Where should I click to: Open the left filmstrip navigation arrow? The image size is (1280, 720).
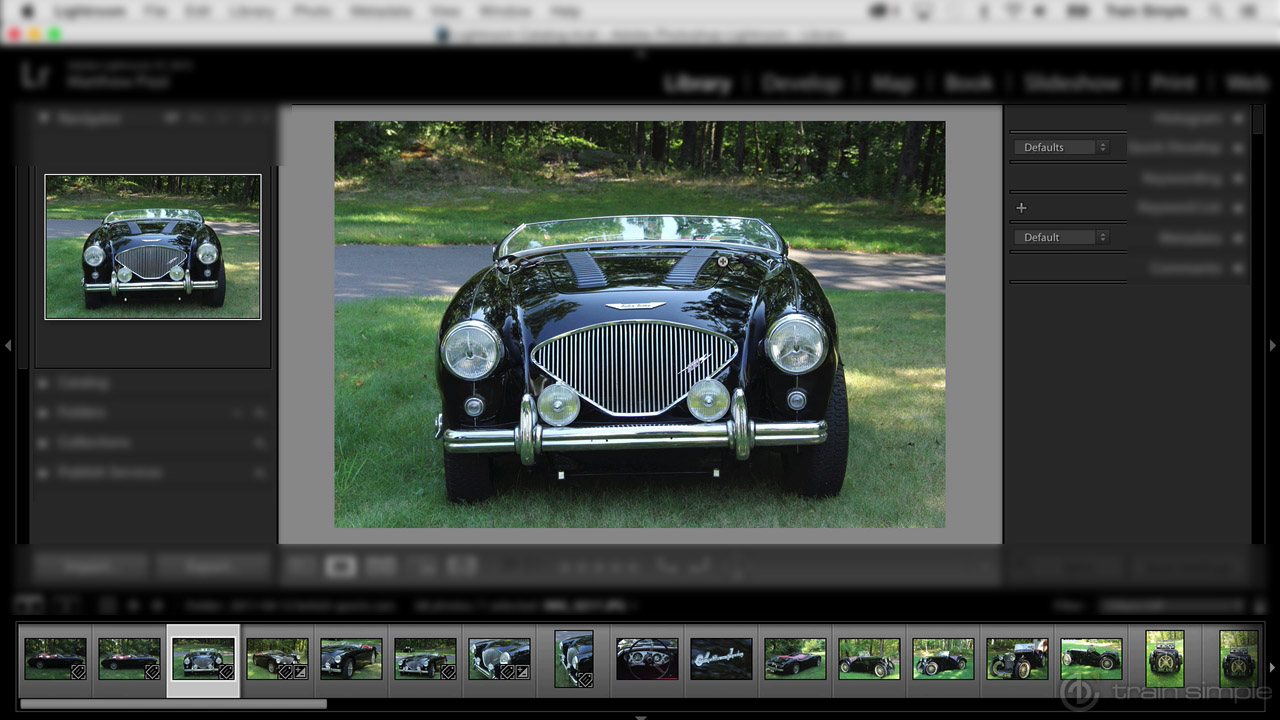click(7, 345)
